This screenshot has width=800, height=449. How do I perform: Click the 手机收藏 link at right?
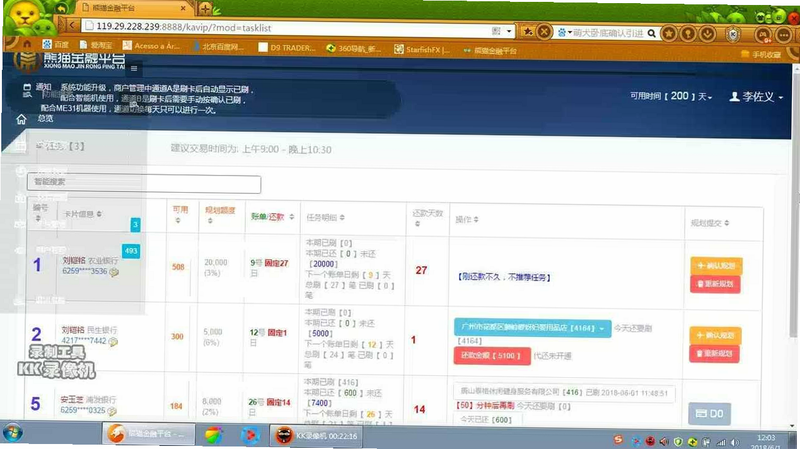[761, 54]
